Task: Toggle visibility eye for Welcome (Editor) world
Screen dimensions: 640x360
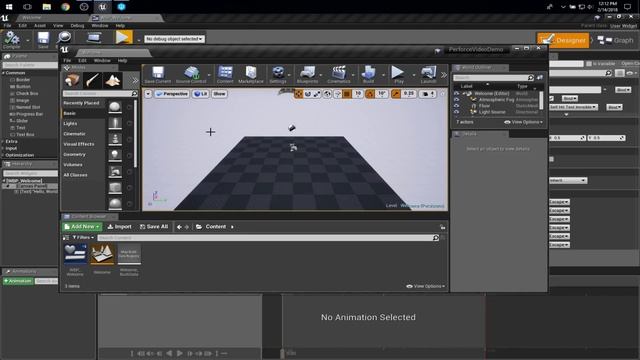Action: (456, 93)
